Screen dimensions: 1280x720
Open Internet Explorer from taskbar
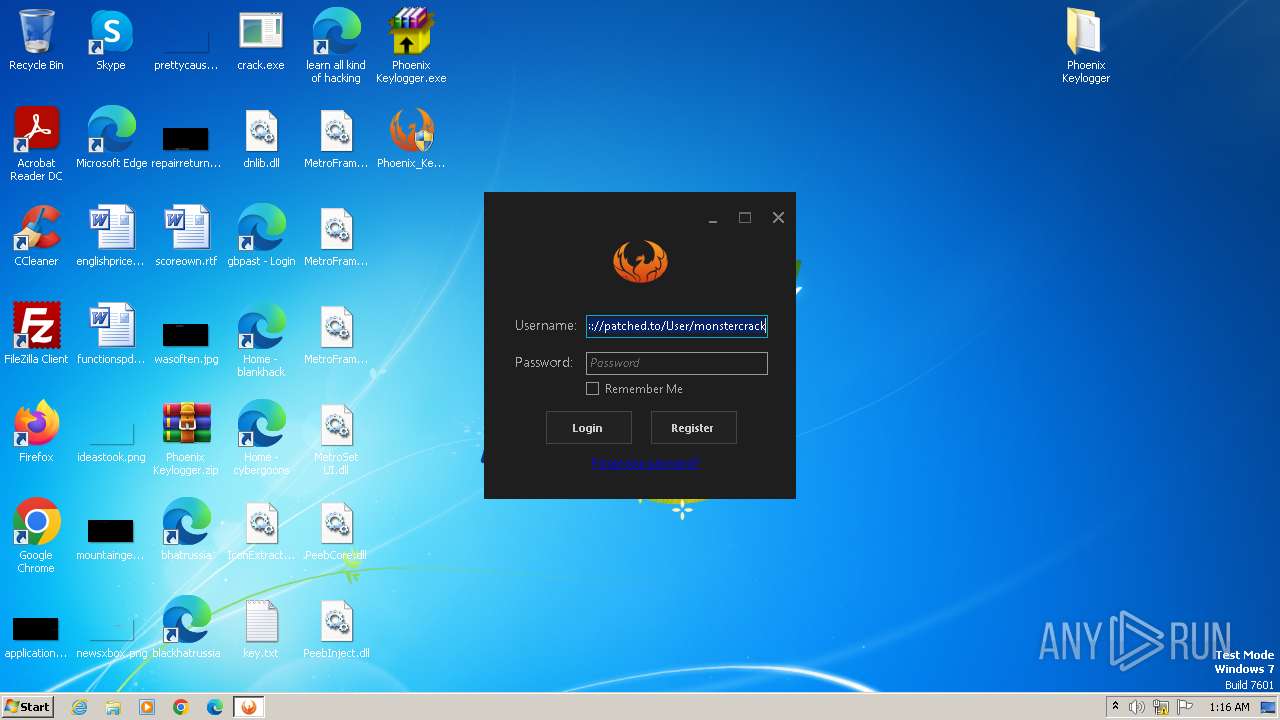(x=79, y=707)
